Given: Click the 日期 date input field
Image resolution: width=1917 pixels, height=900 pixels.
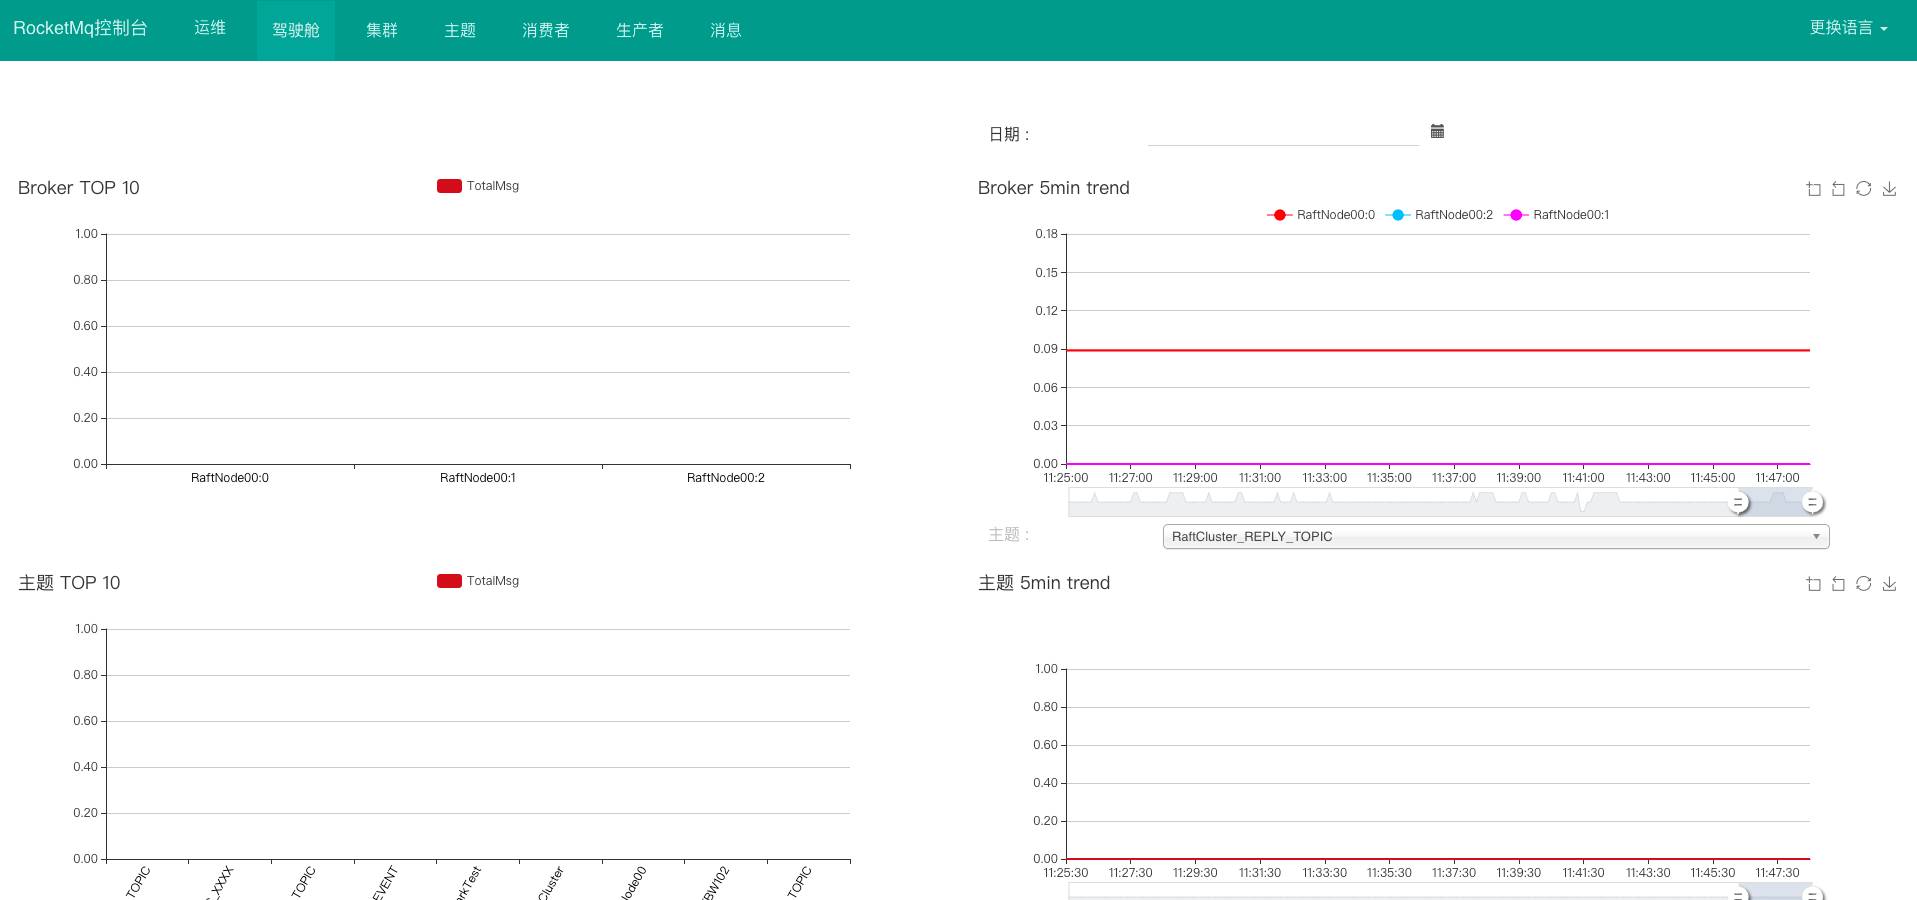Looking at the screenshot, I should coord(1283,133).
